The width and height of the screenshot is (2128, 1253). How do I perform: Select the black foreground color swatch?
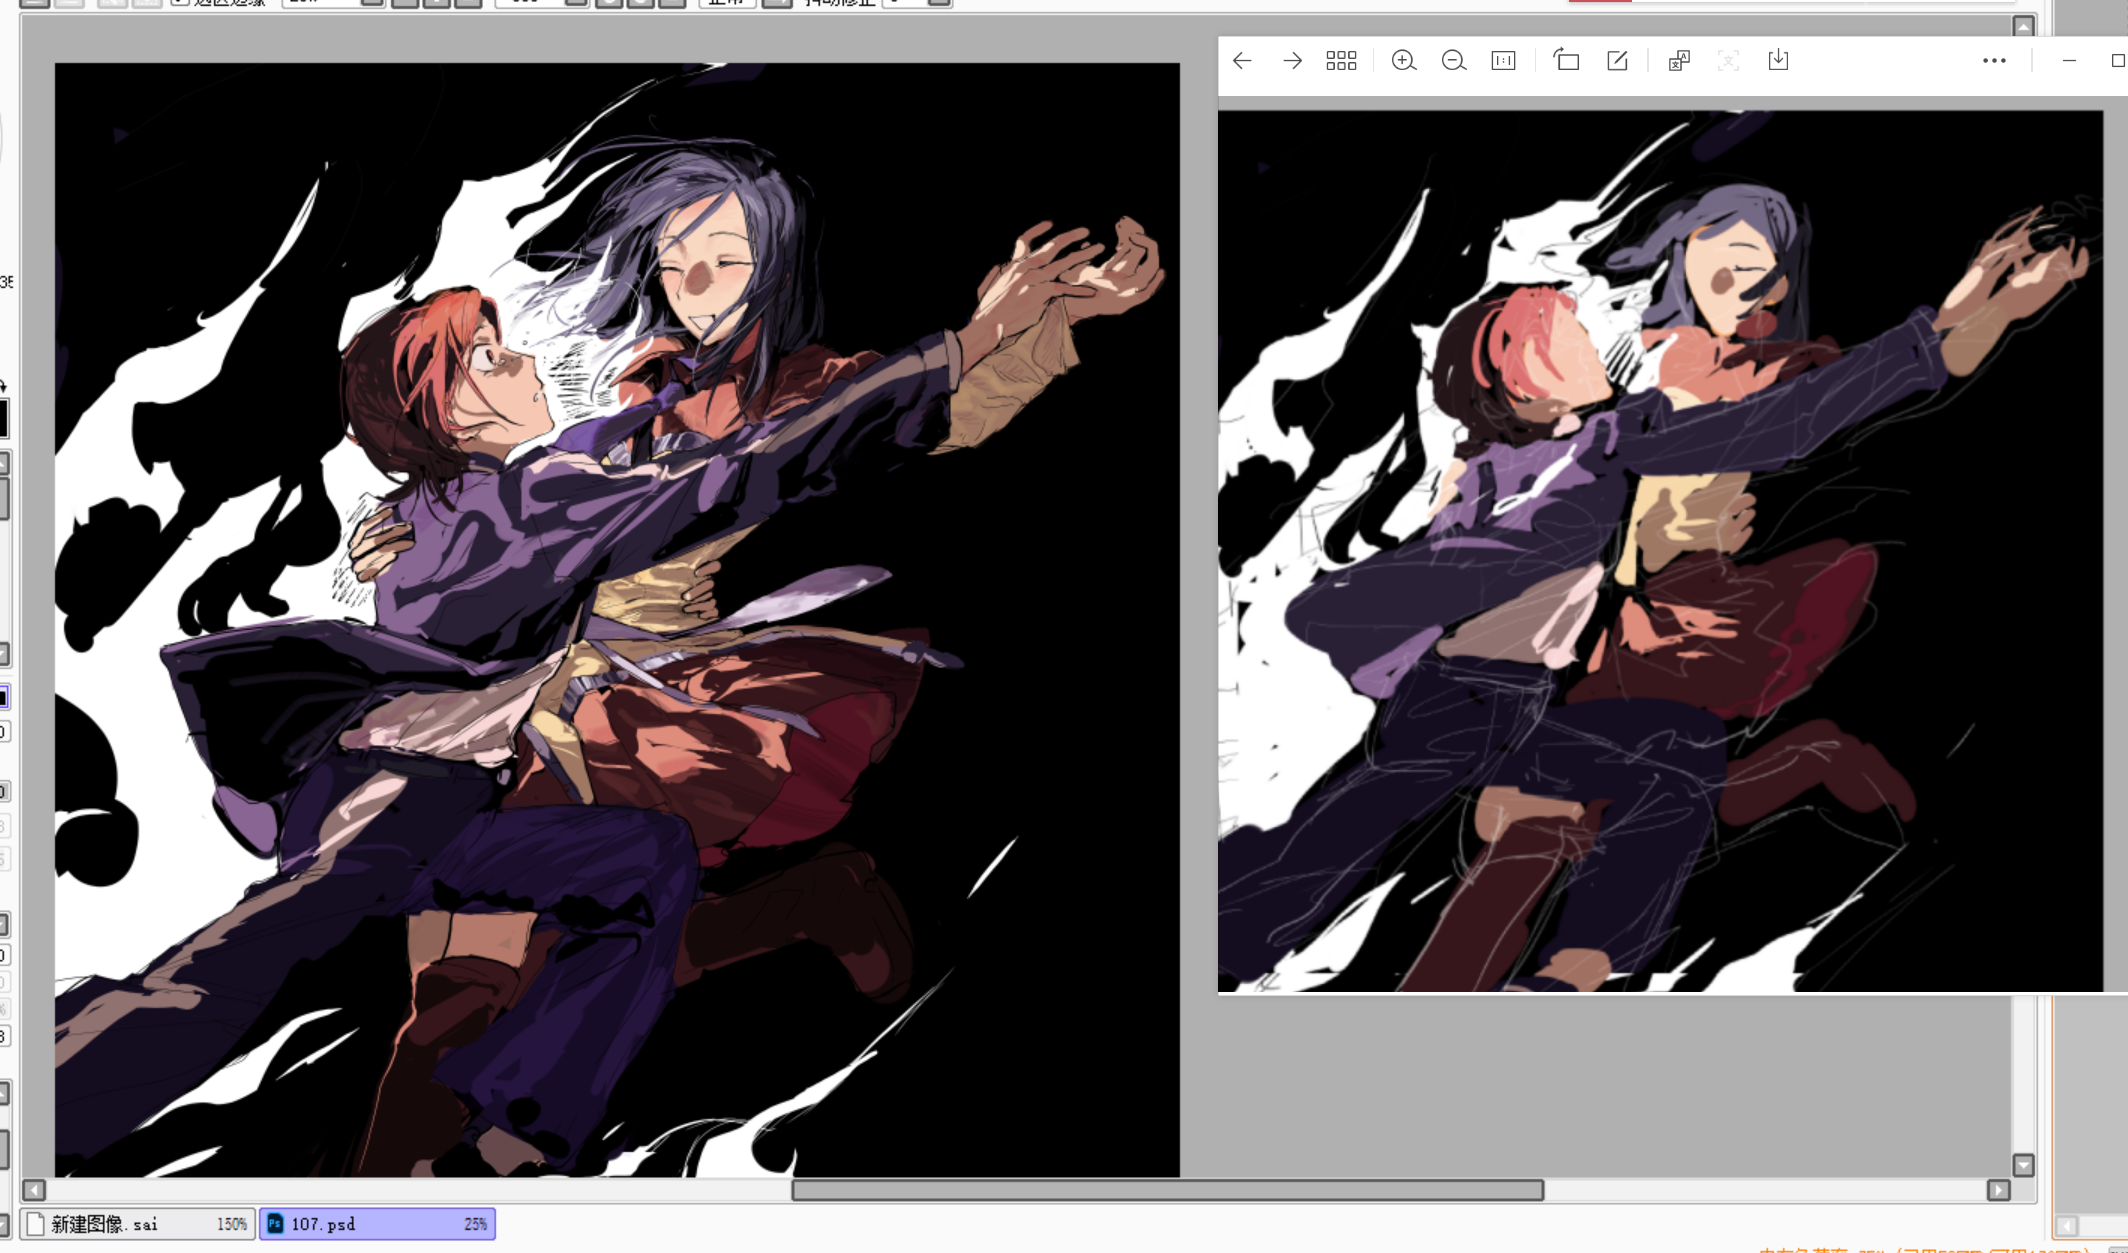click(3, 418)
